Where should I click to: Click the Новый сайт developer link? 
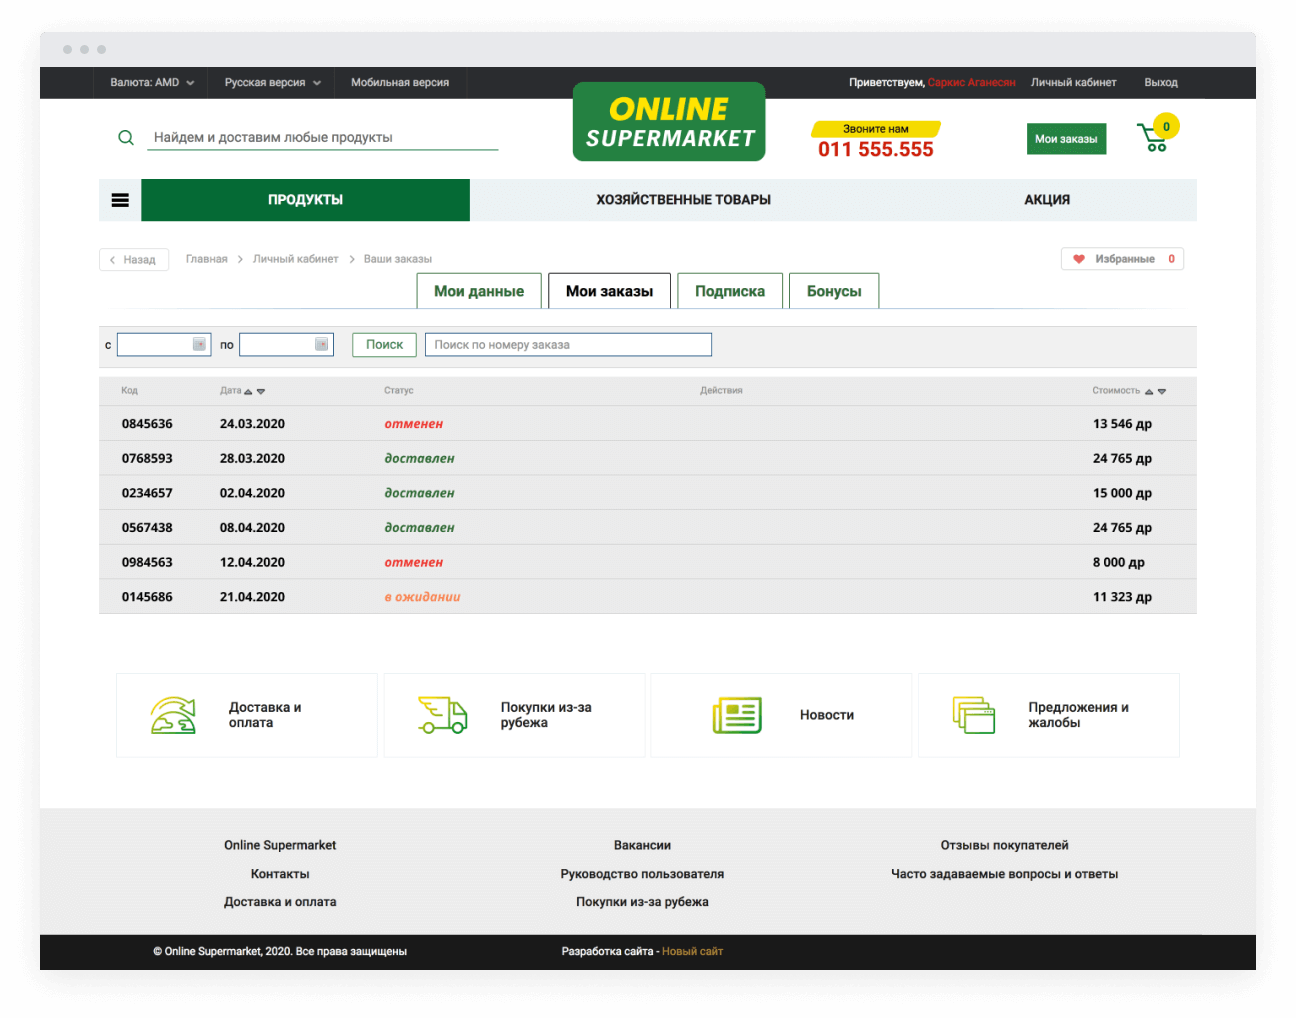coord(692,952)
